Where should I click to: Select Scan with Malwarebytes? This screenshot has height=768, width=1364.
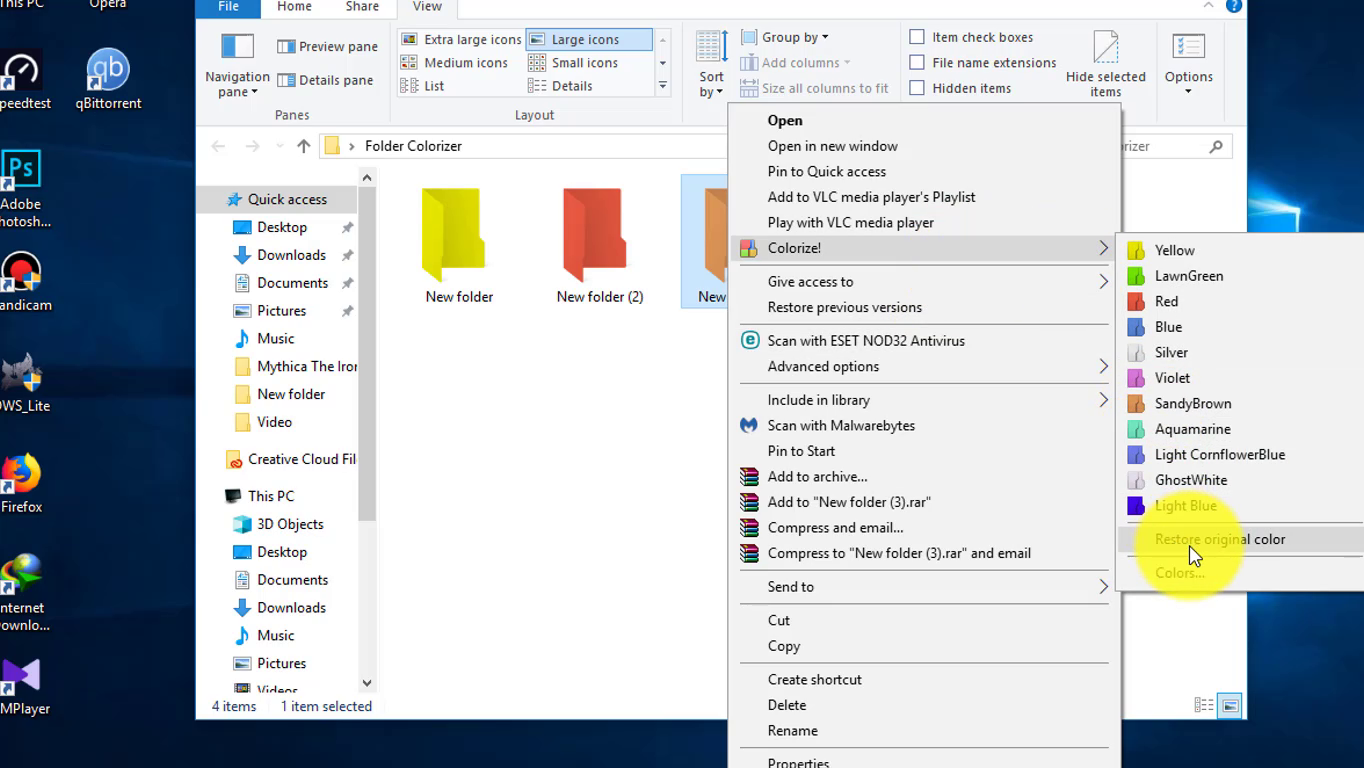click(x=841, y=425)
